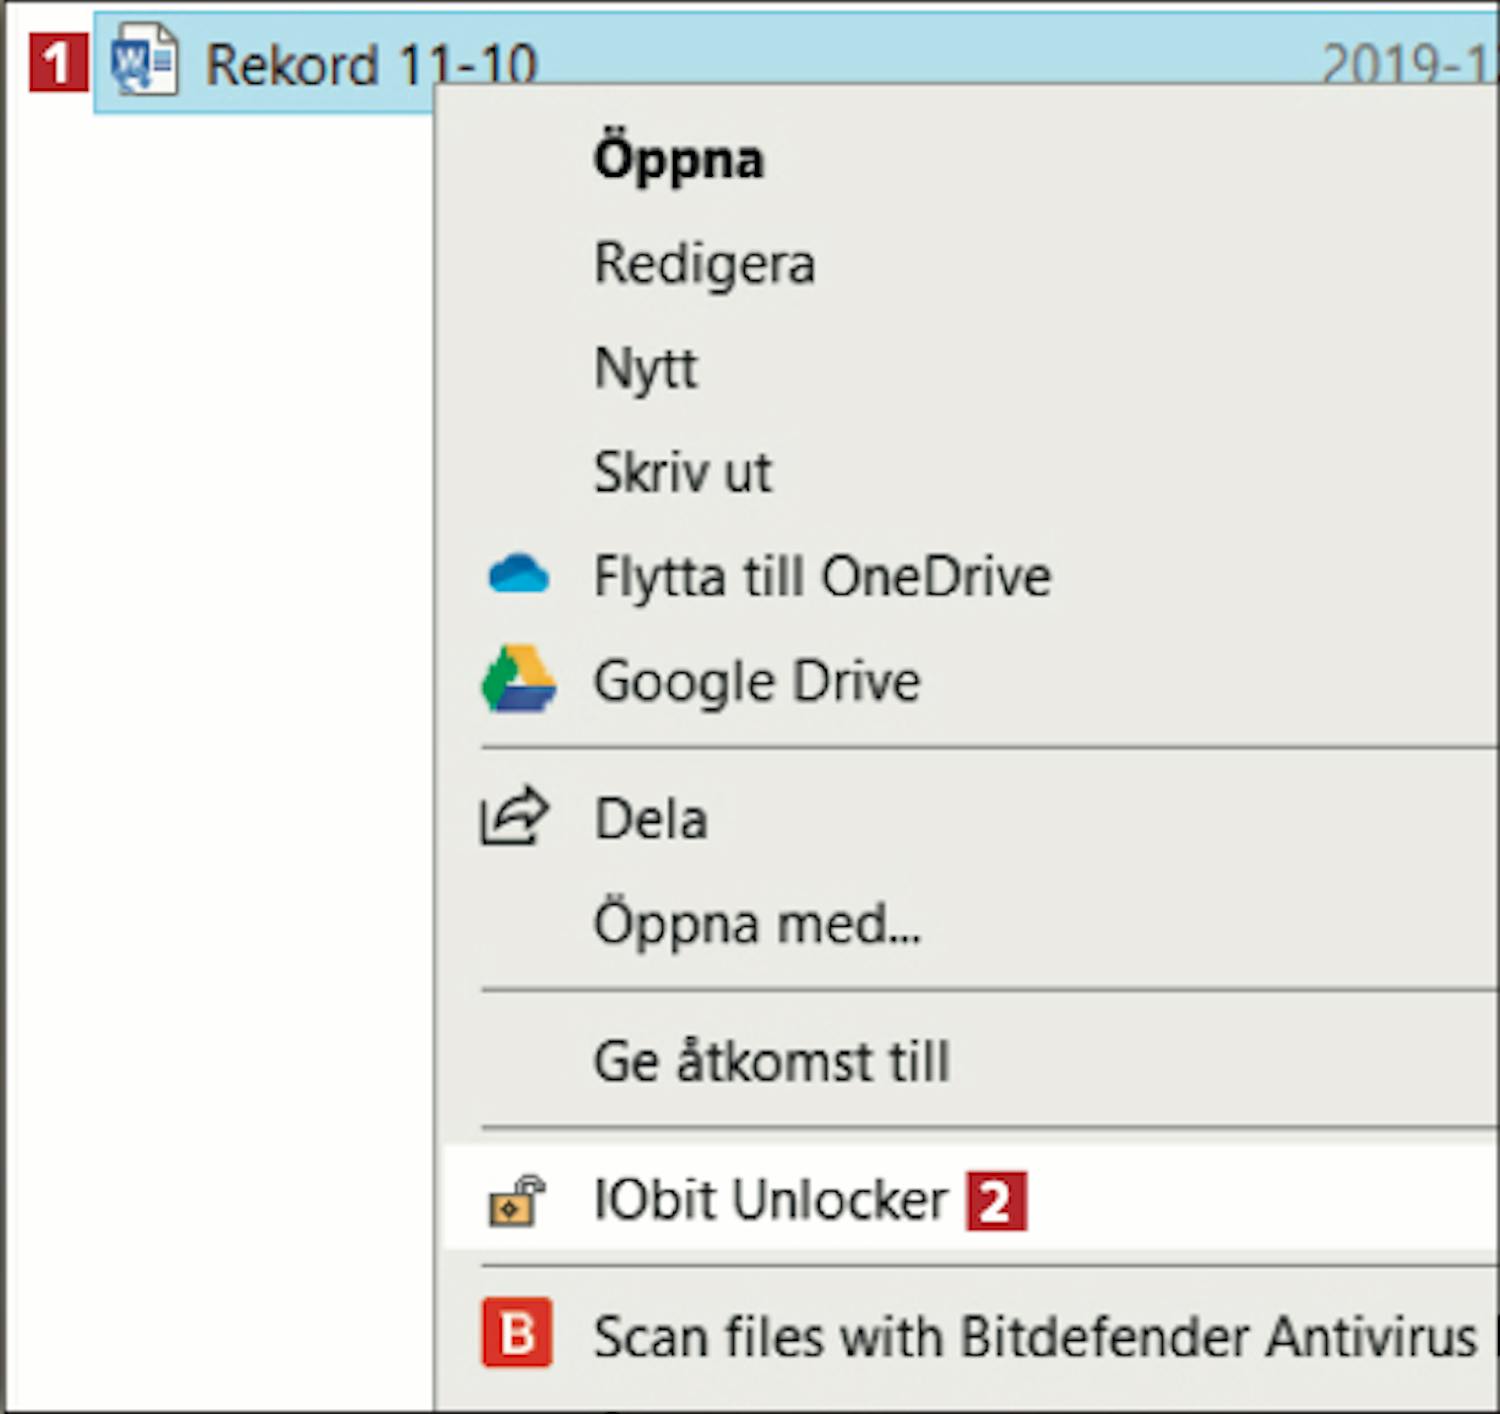Click the red step 1 marker
1500x1414 pixels.
click(x=58, y=63)
